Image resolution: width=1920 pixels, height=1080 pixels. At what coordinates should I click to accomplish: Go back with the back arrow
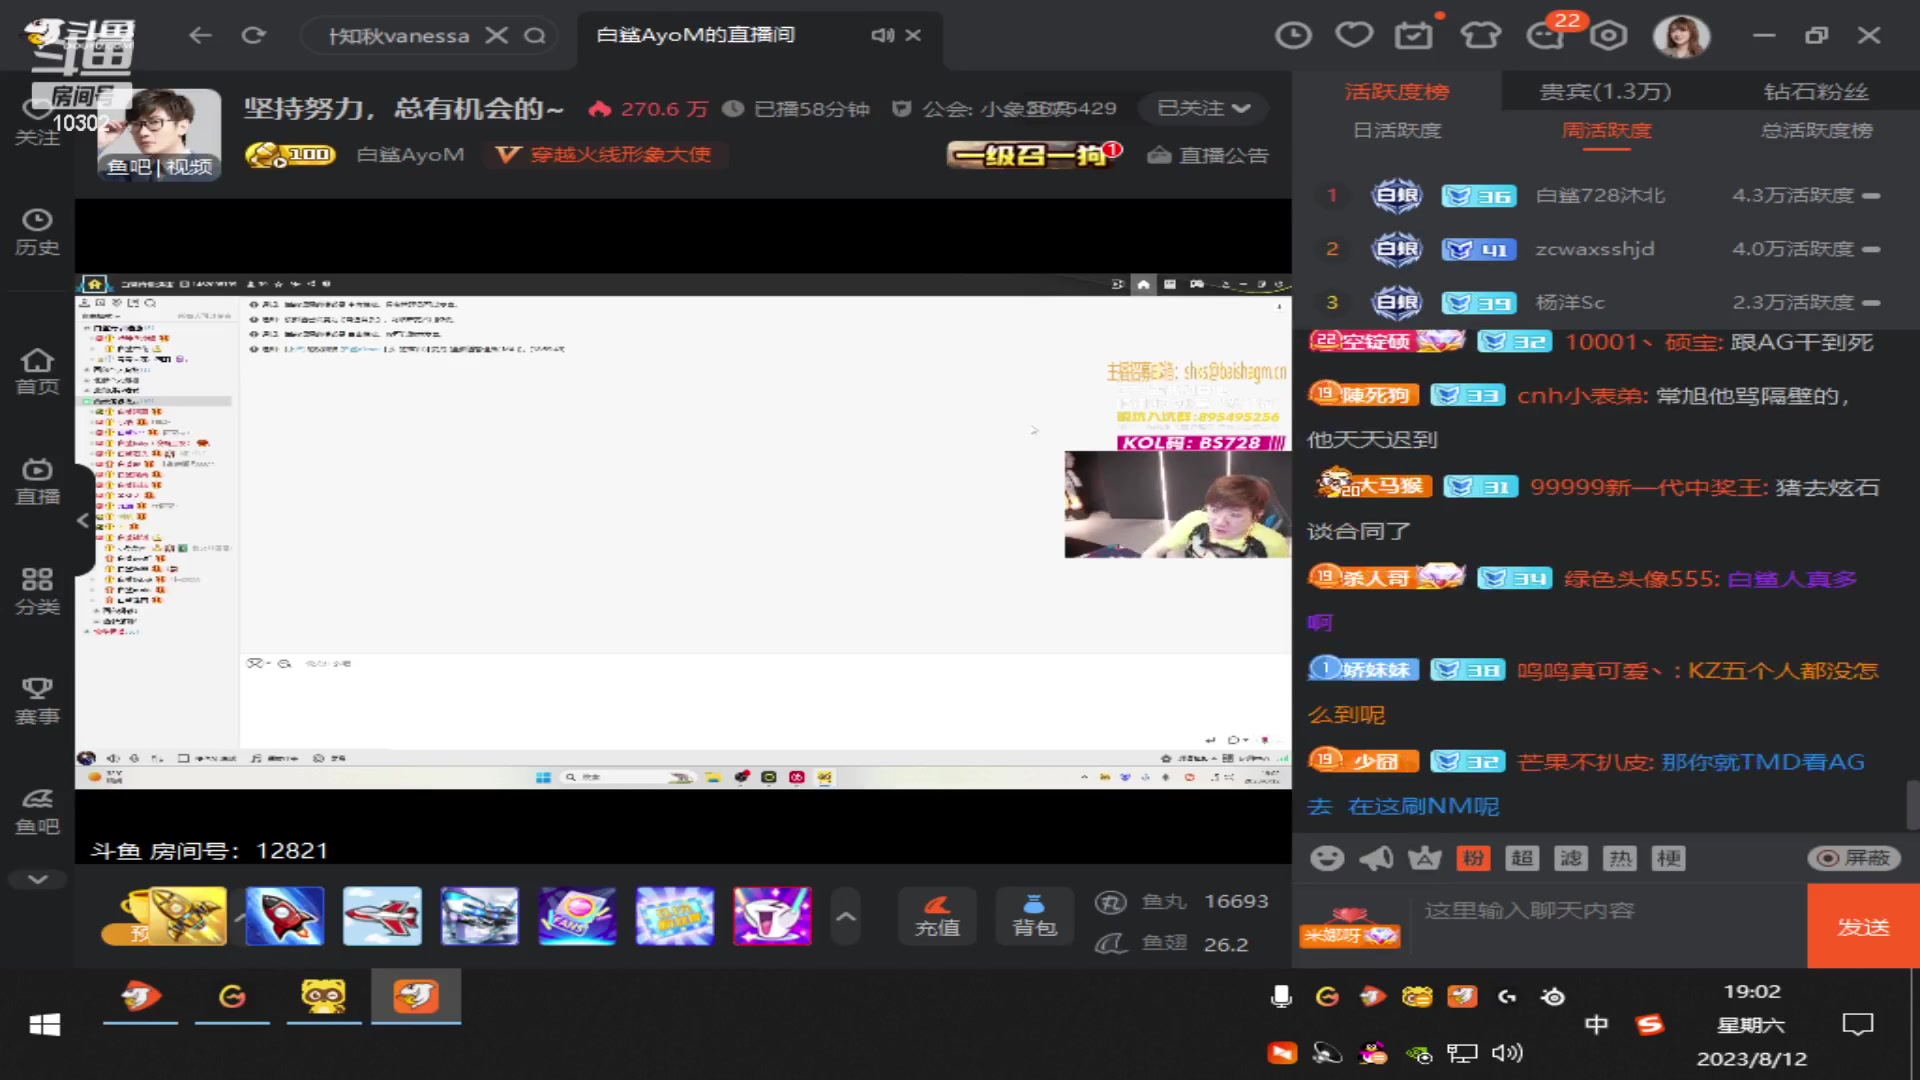200,36
